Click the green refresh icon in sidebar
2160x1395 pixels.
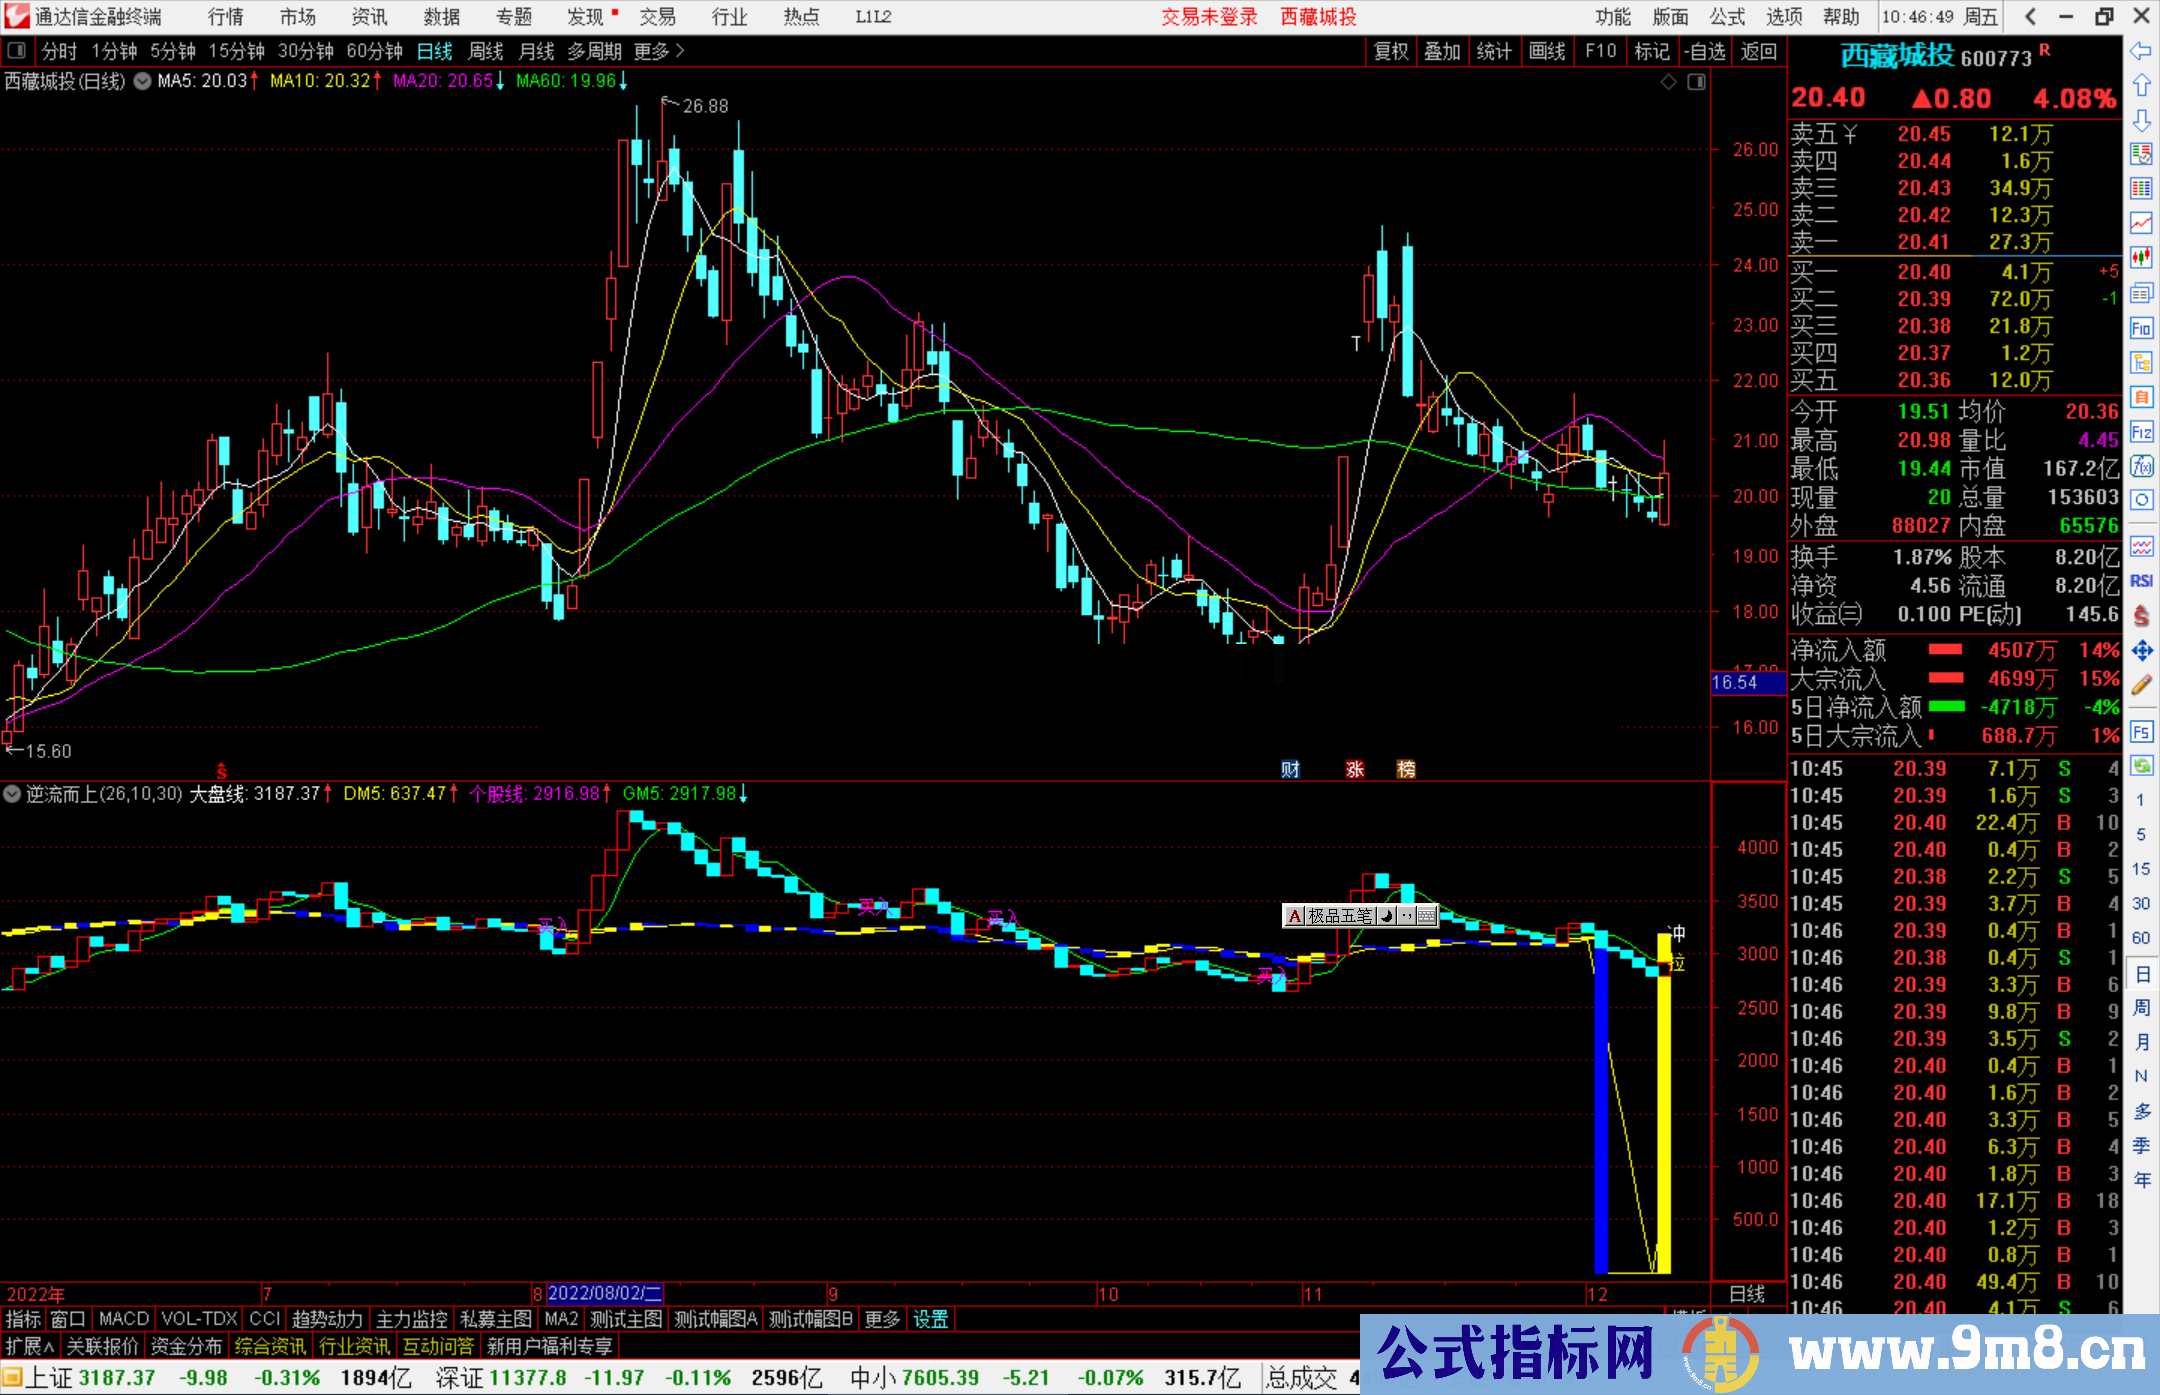2141,766
